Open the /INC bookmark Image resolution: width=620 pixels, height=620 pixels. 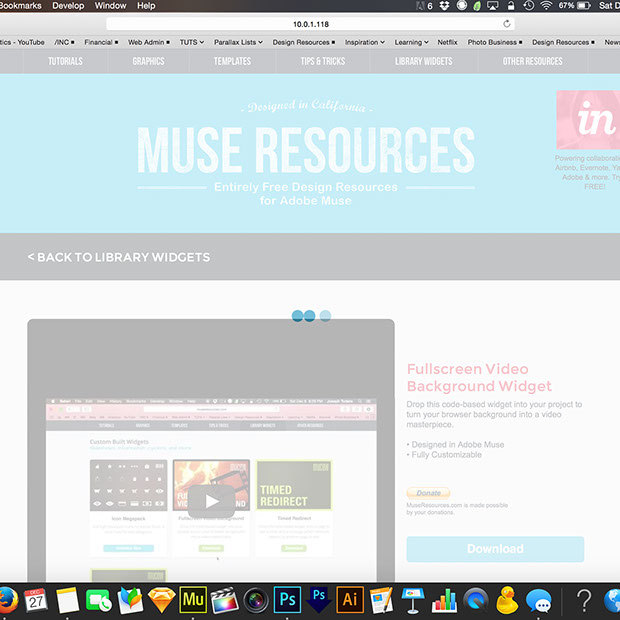pyautogui.click(x=64, y=42)
